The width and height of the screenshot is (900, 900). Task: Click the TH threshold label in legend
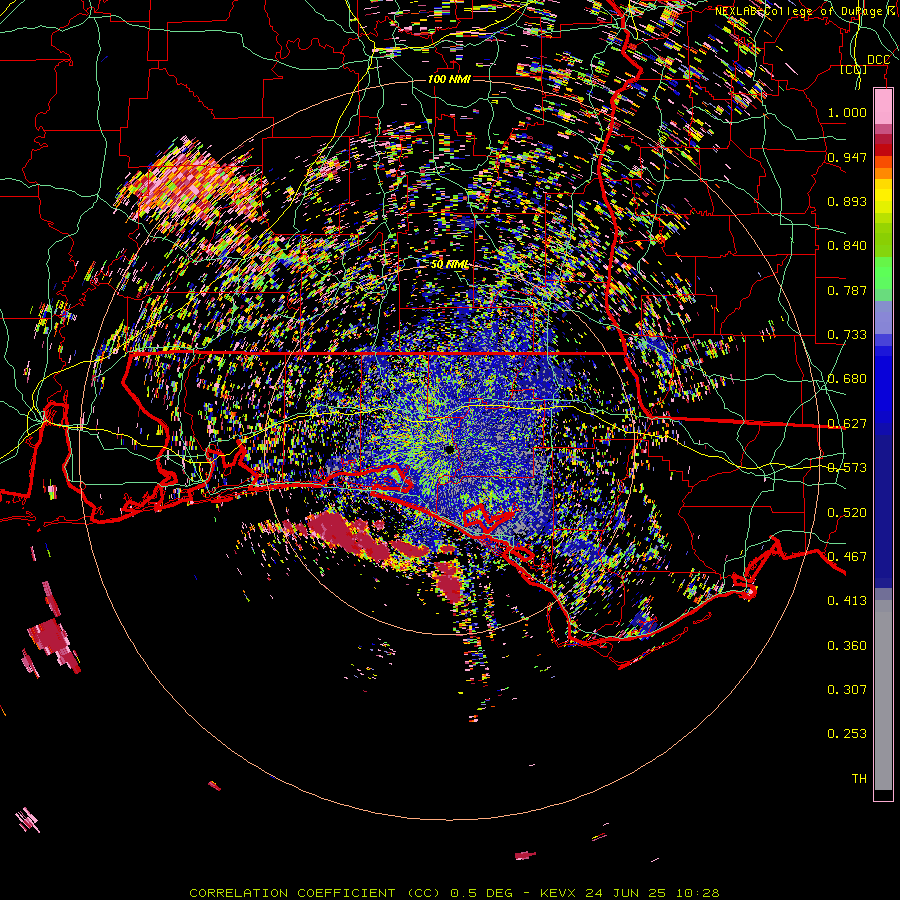pos(859,779)
